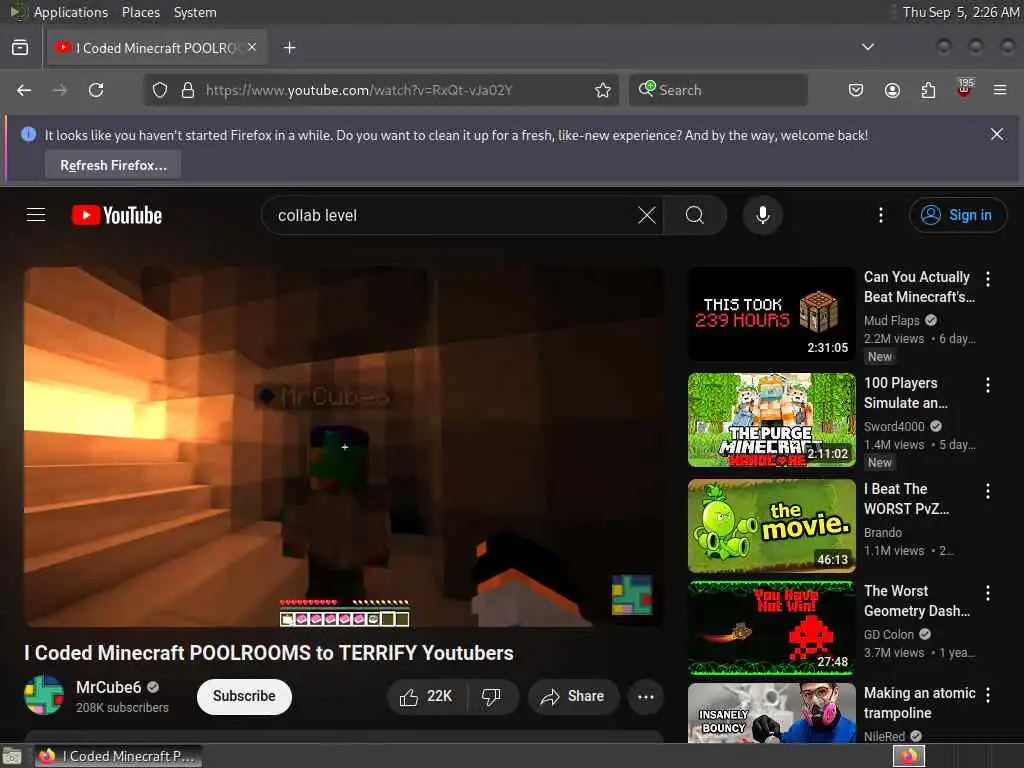Expand the list all tabs chevron
The height and width of the screenshot is (768, 1024).
(868, 47)
